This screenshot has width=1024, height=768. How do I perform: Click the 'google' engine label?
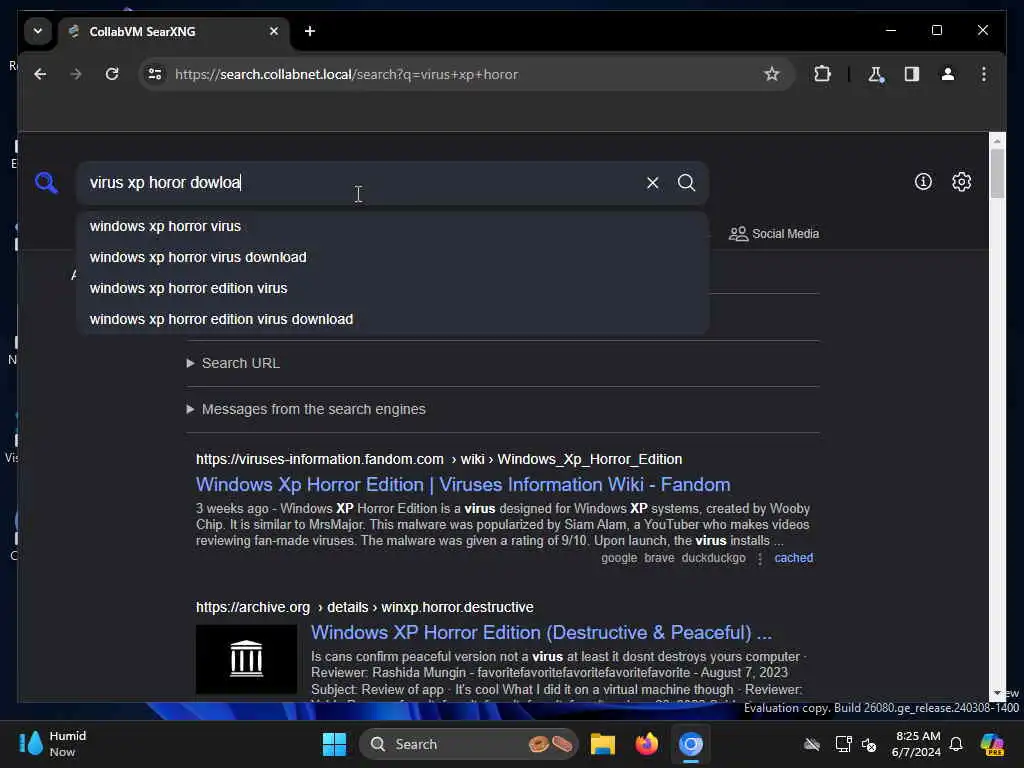point(619,558)
